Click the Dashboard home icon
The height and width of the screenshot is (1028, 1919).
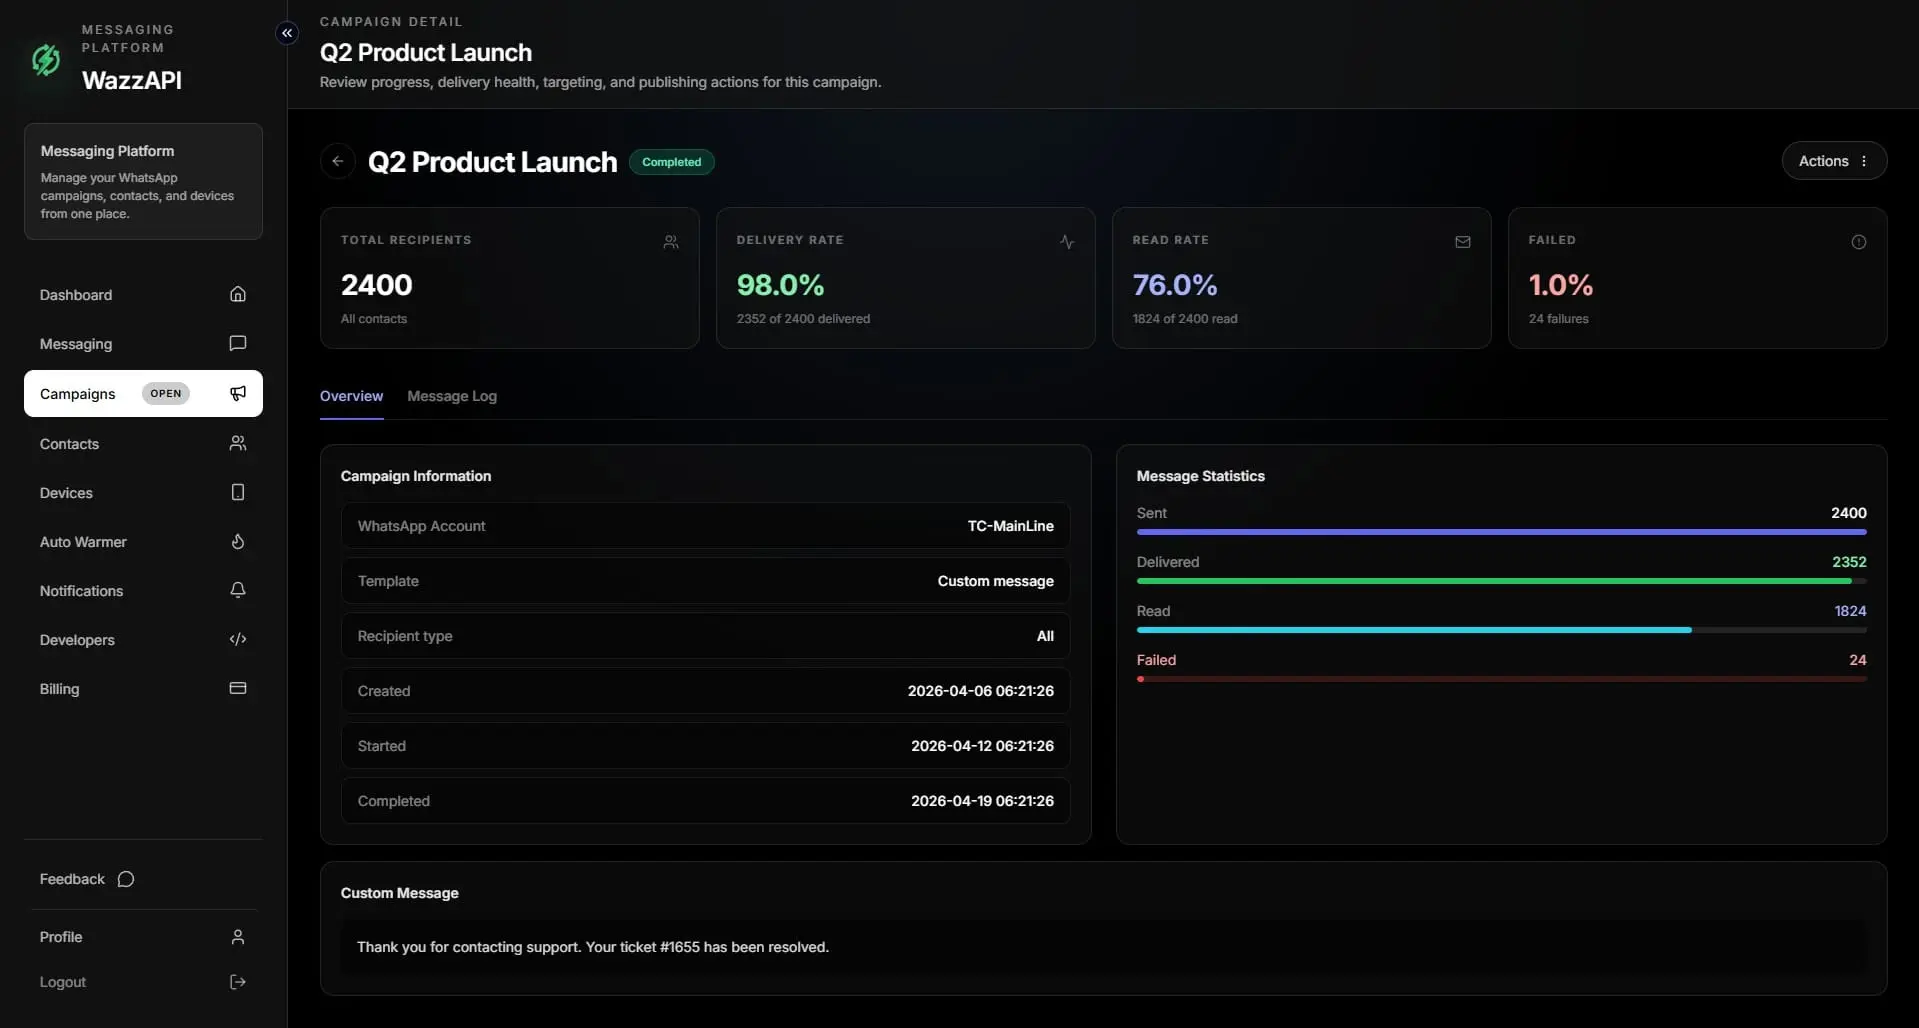click(238, 294)
